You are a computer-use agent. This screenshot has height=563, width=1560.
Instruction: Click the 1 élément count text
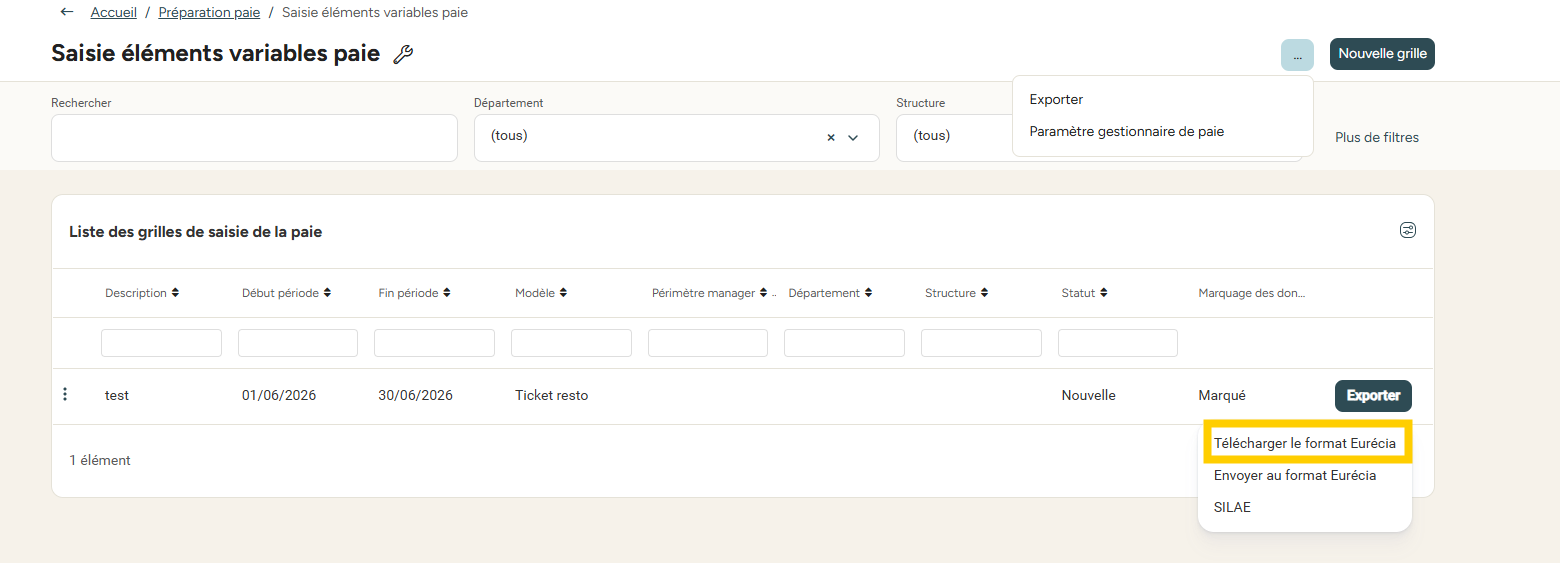100,460
